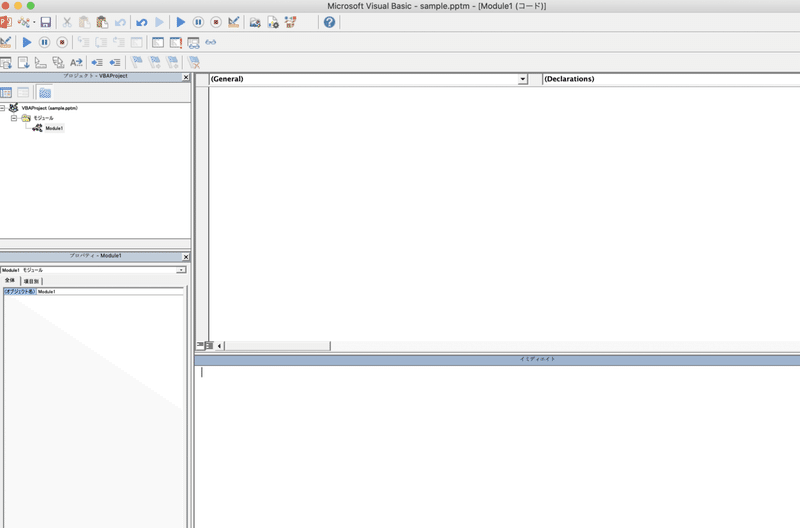The height and width of the screenshot is (528, 800).
Task: Click inside the イミディエイト window input area
Action: [497, 446]
